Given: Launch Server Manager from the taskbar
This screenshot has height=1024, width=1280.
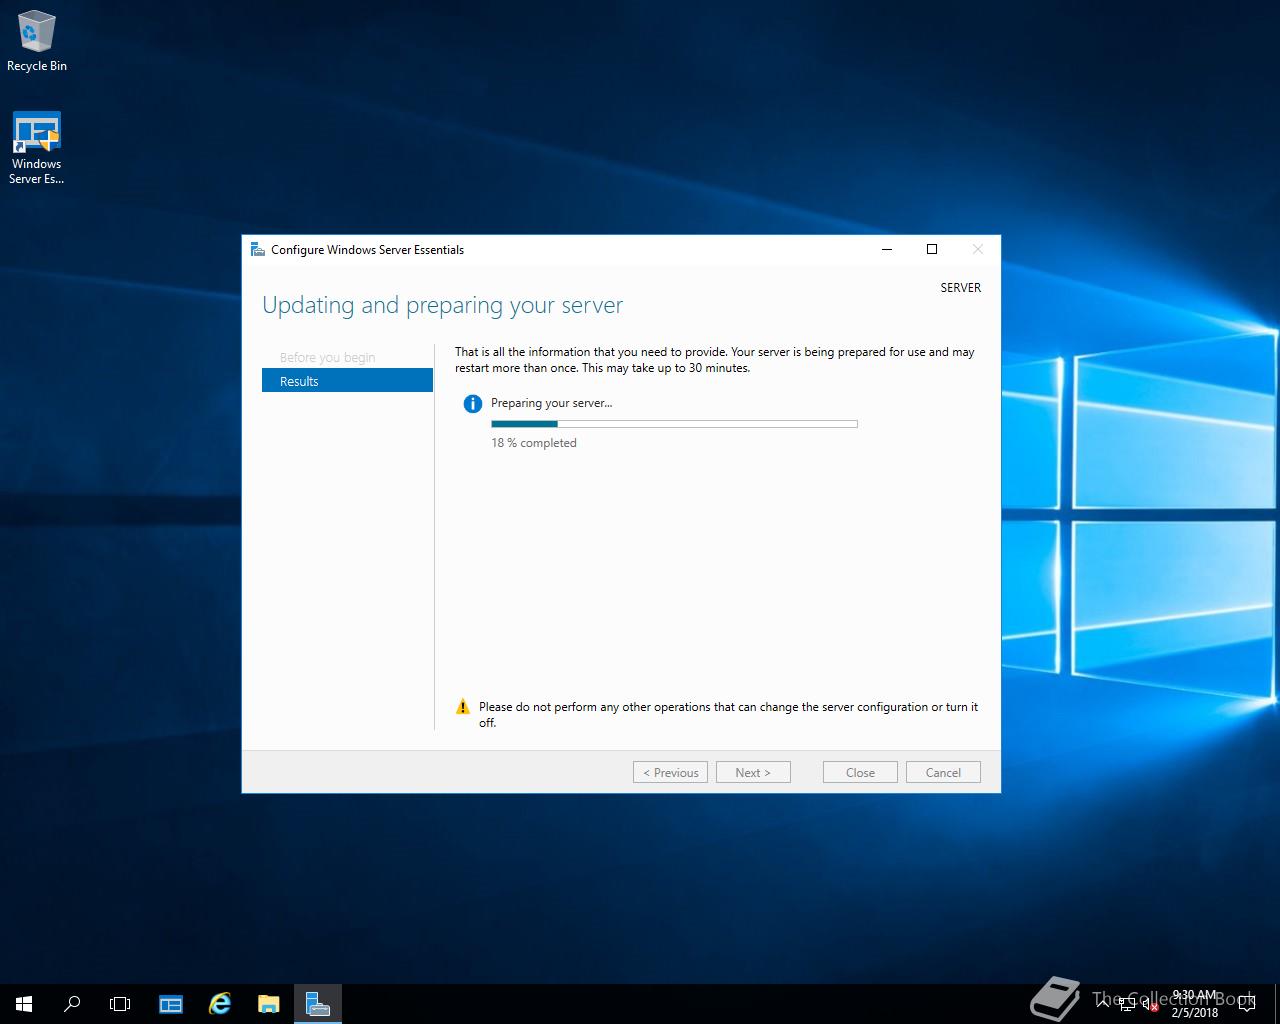Looking at the screenshot, I should point(171,1004).
